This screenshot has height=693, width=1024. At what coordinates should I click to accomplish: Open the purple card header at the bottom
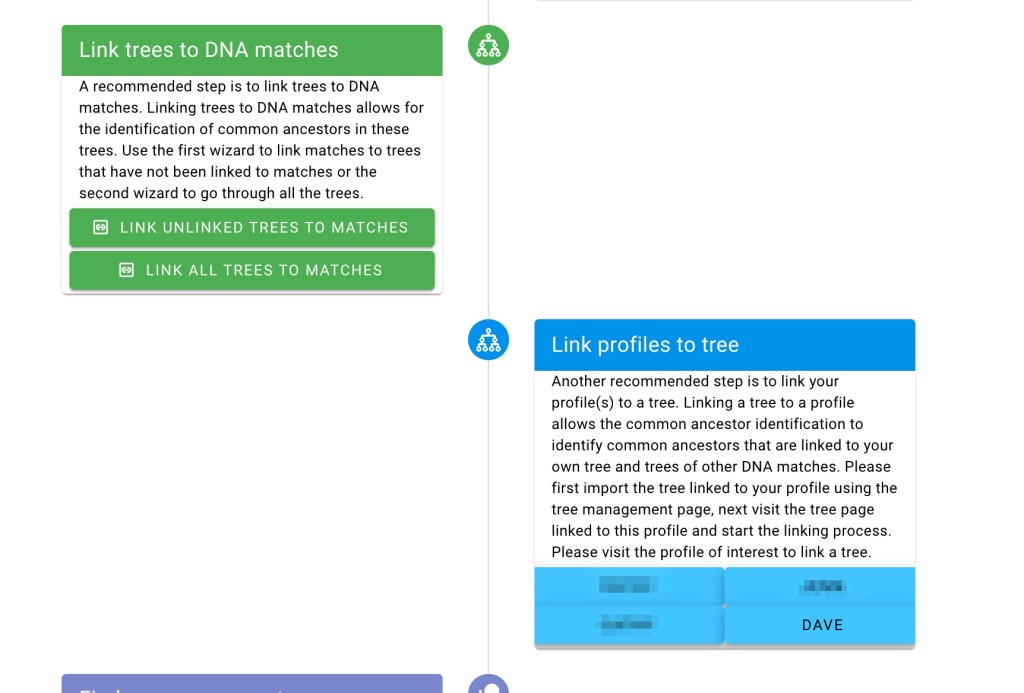252,684
